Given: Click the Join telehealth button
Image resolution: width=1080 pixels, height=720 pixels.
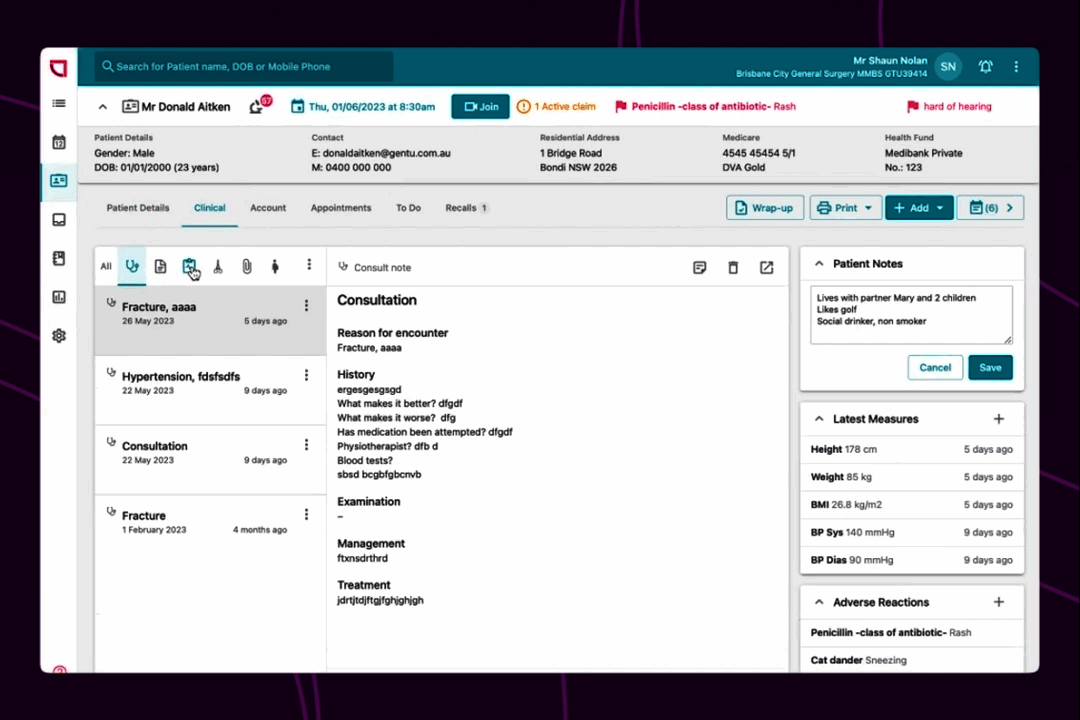Looking at the screenshot, I should click(480, 106).
